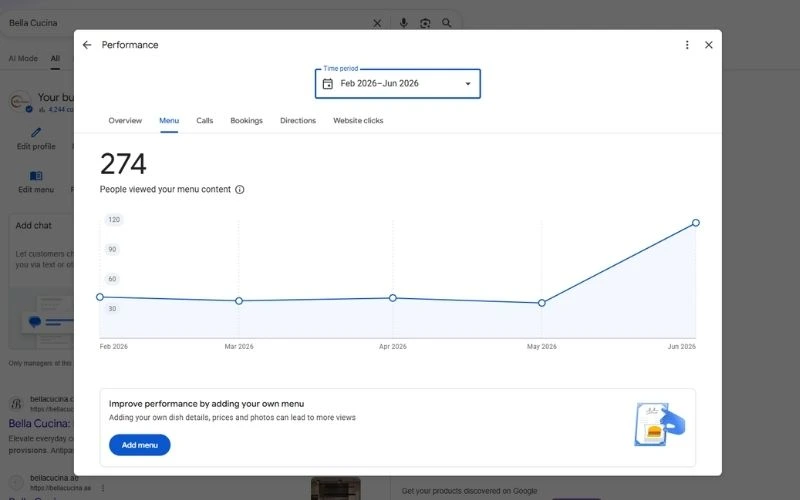Select the May 2026 data point
Image resolution: width=800 pixels, height=500 pixels.
click(542, 303)
